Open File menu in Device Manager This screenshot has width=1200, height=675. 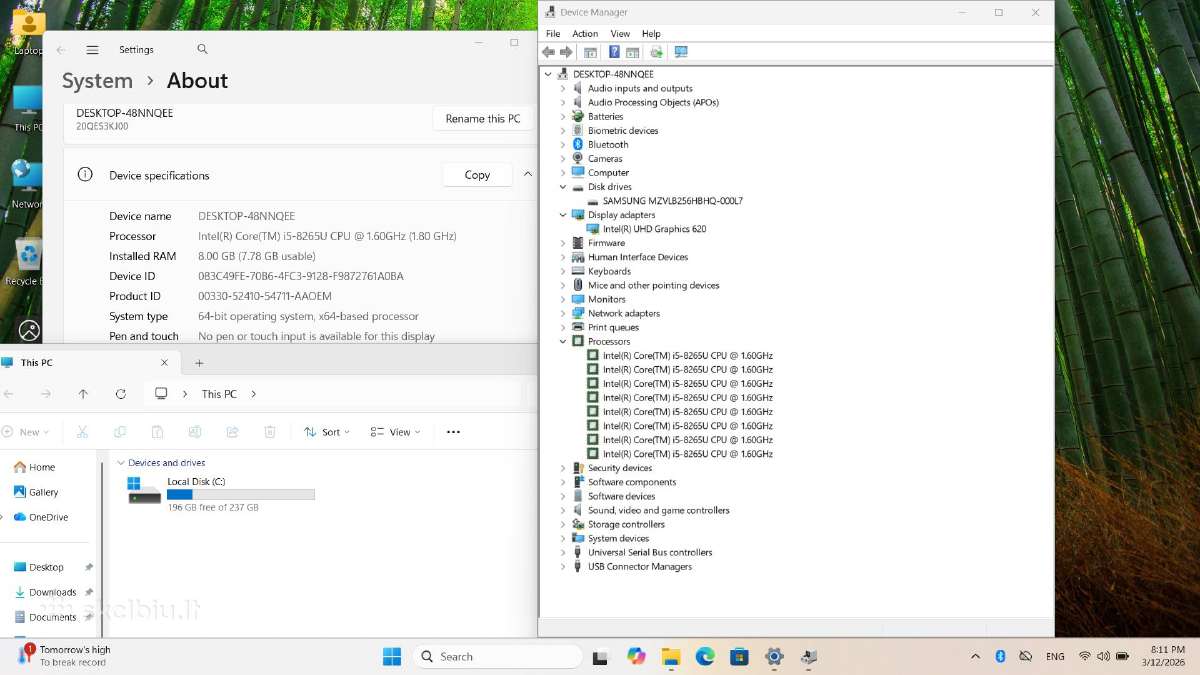click(553, 34)
